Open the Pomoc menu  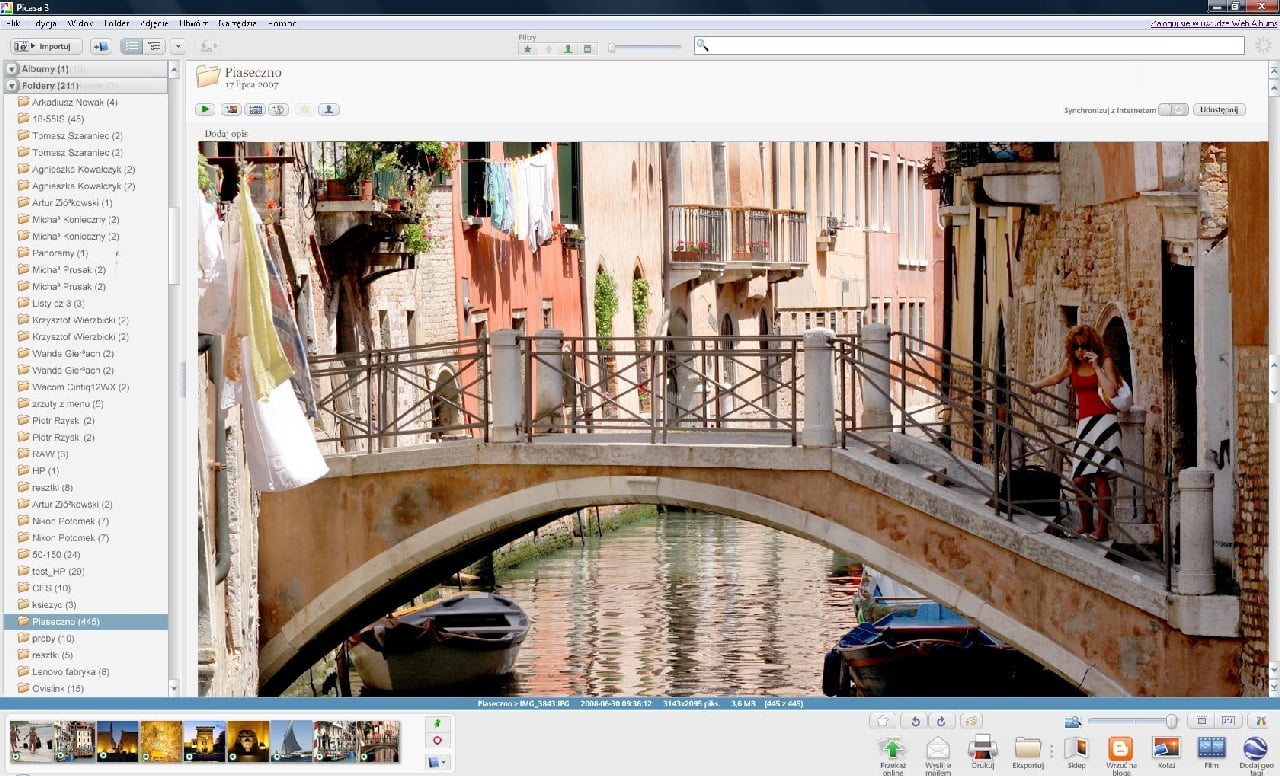[x=282, y=22]
